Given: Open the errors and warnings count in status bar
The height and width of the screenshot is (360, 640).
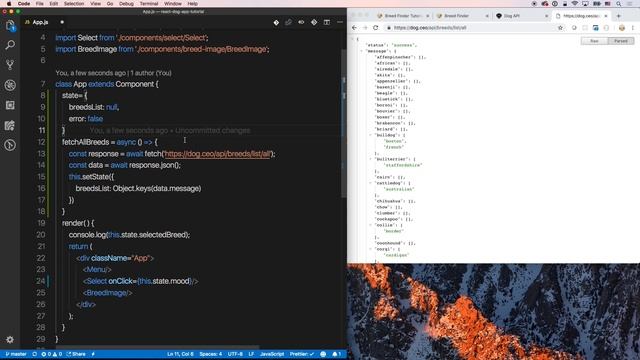Looking at the screenshot, I should [51, 354].
